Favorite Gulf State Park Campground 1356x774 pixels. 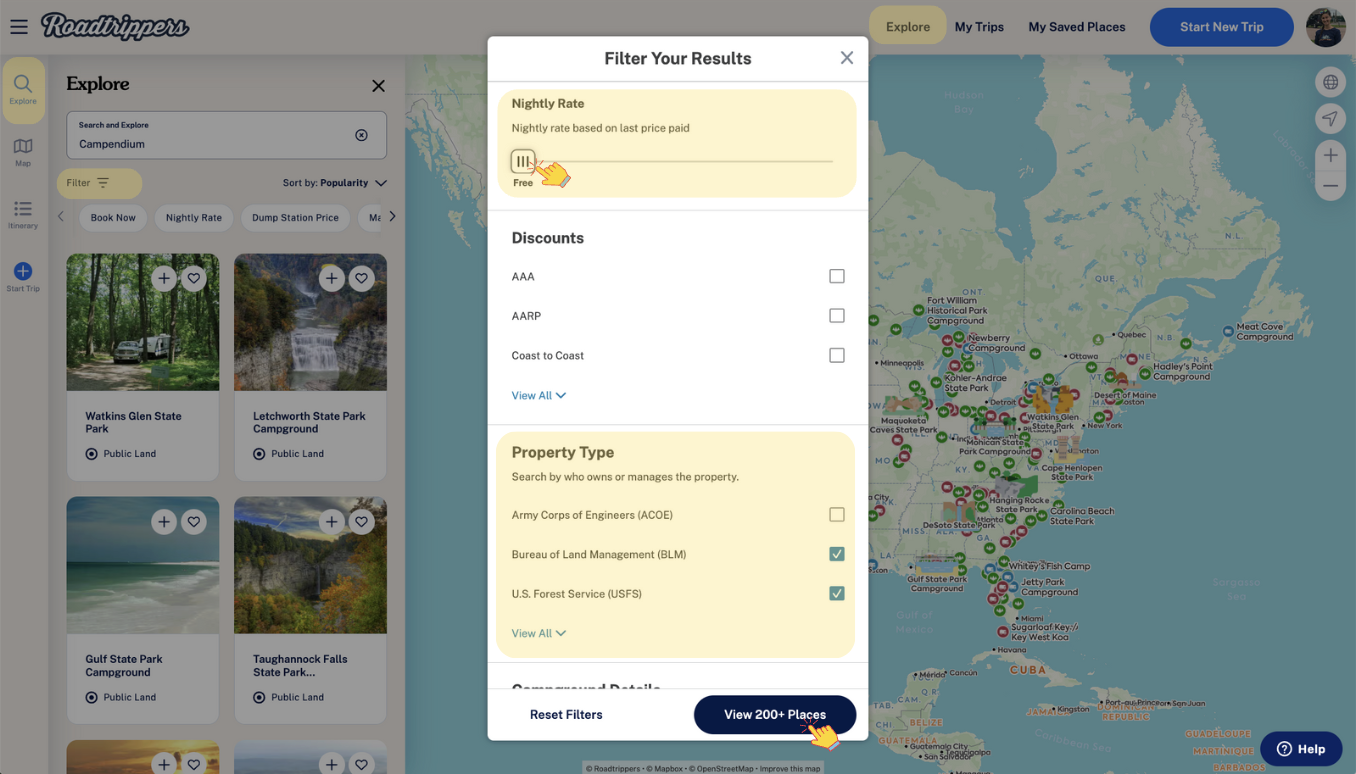click(x=194, y=522)
